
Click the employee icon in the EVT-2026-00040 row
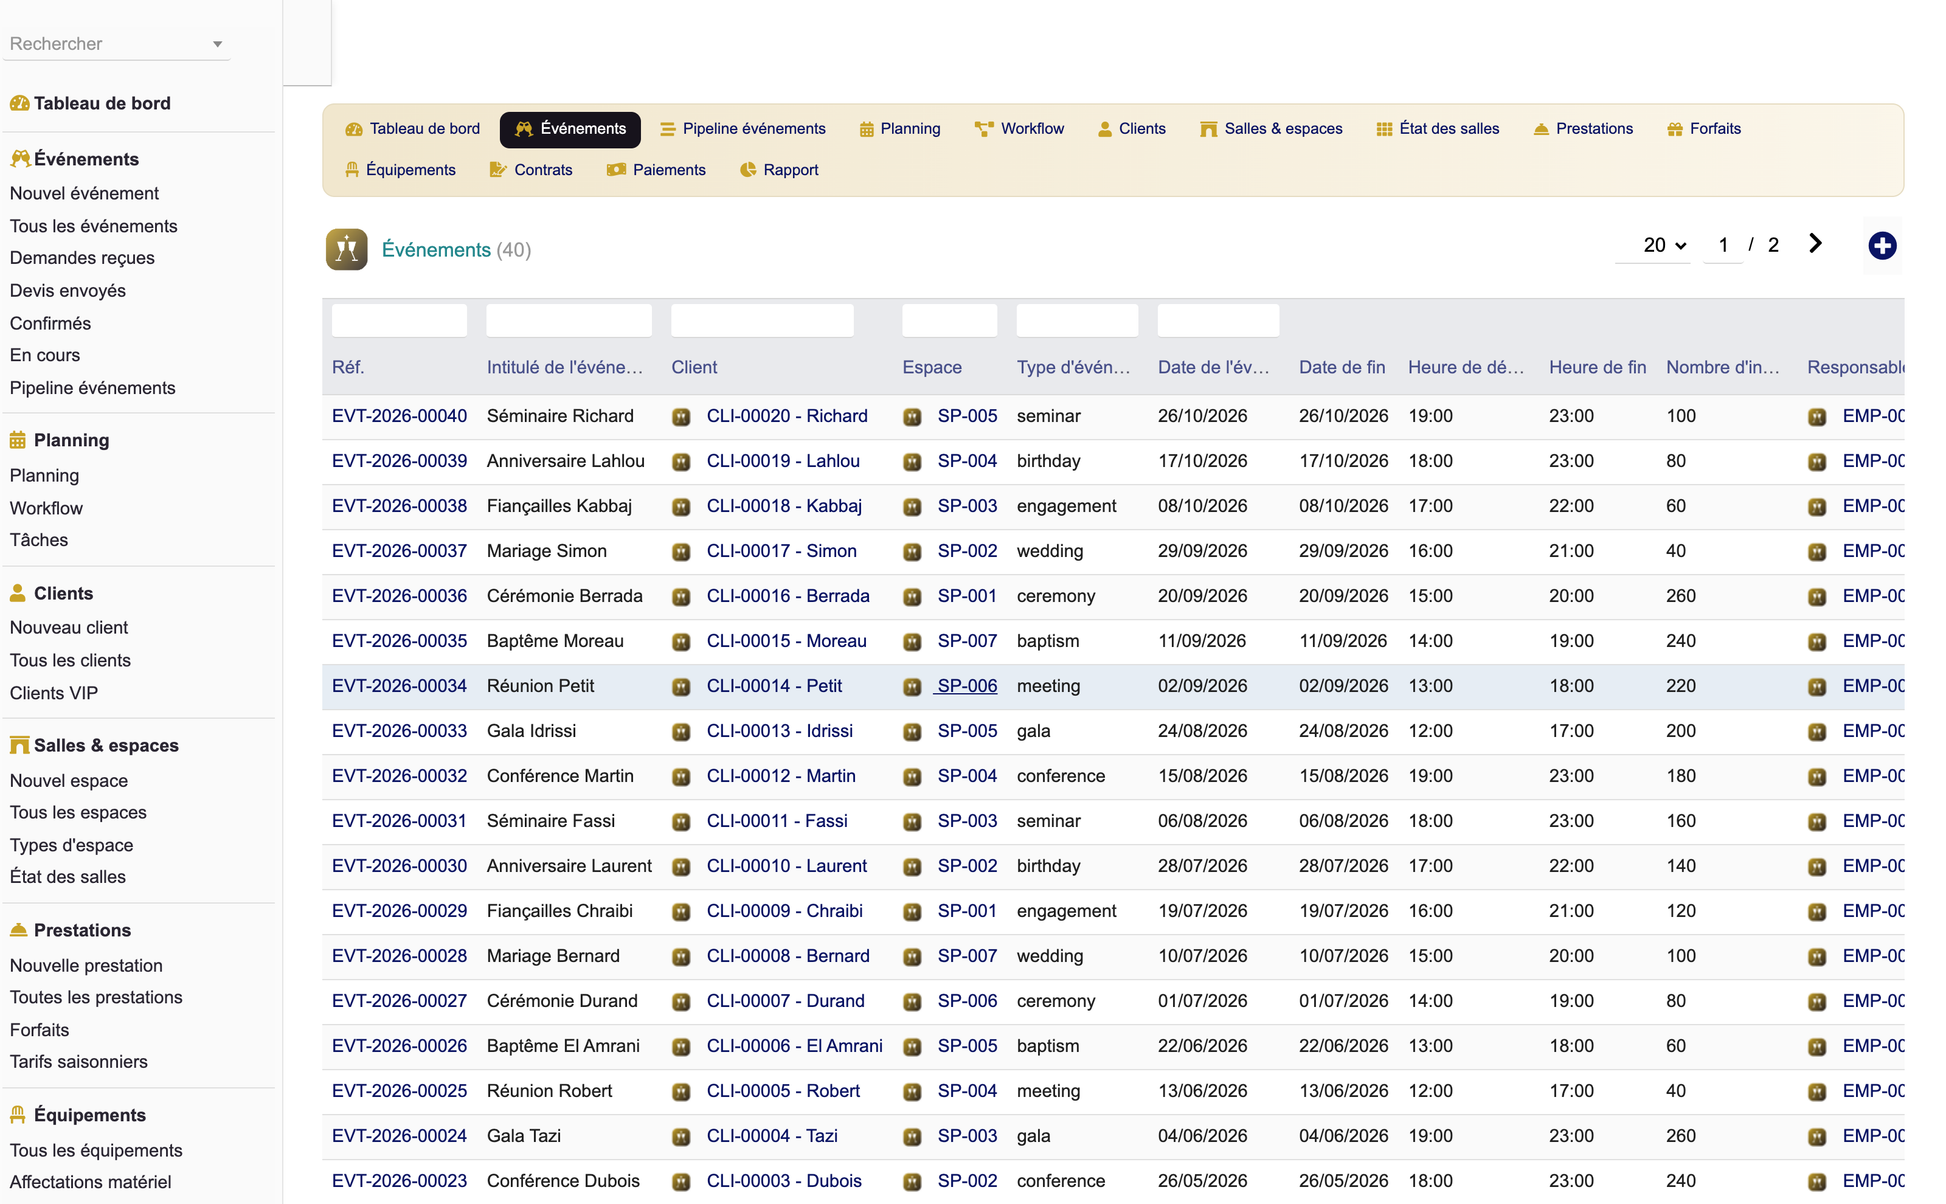click(x=1817, y=417)
